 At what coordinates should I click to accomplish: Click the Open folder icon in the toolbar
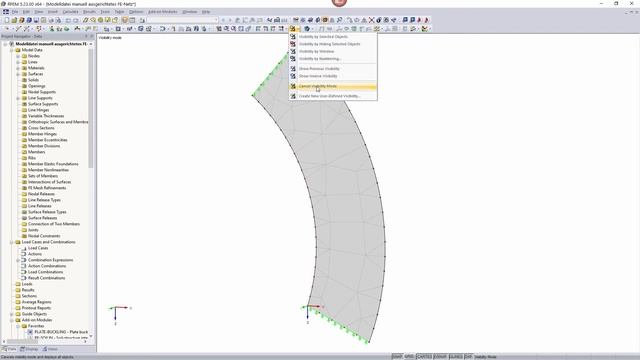(14, 20)
